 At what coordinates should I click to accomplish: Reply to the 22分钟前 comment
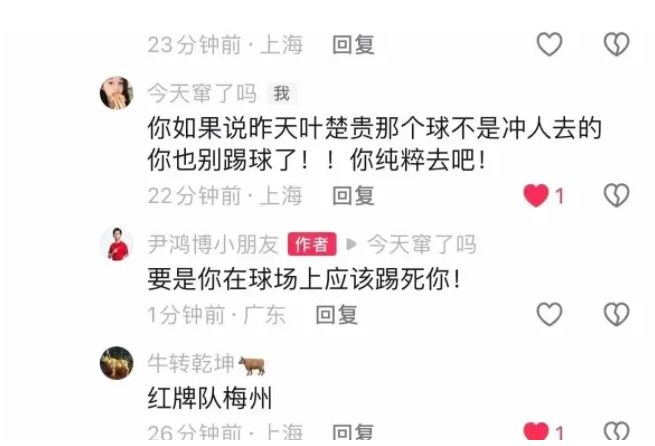(353, 195)
